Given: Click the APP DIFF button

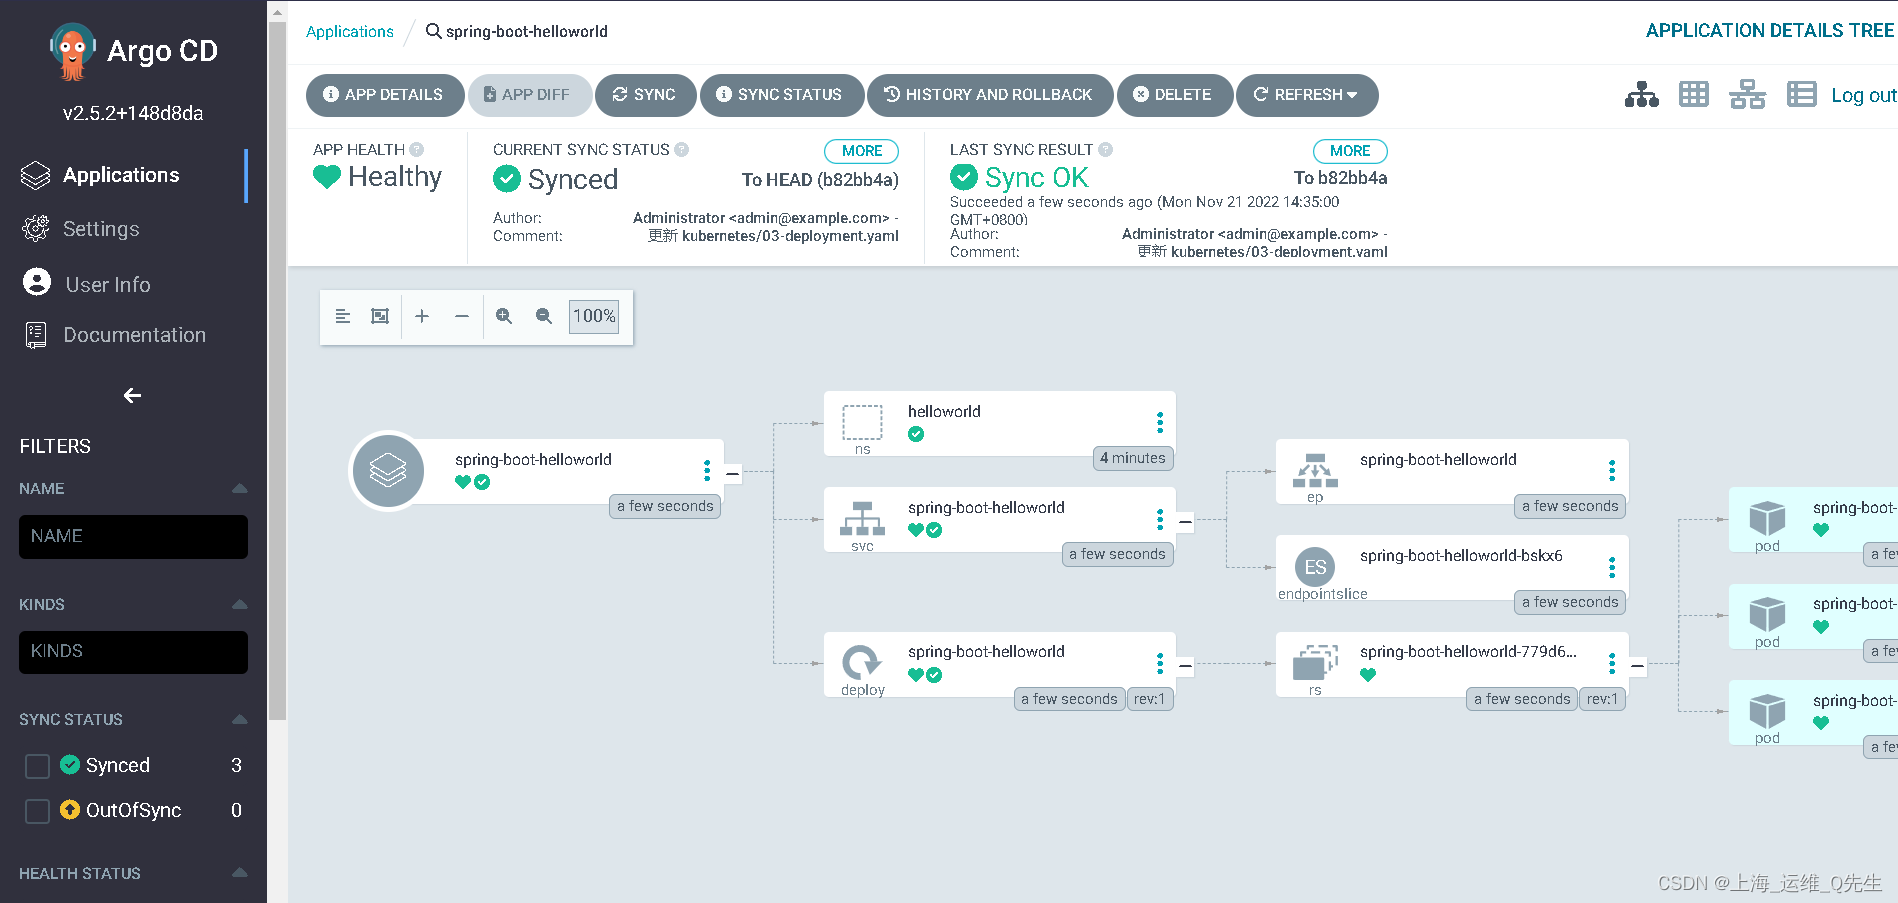Looking at the screenshot, I should (x=528, y=95).
